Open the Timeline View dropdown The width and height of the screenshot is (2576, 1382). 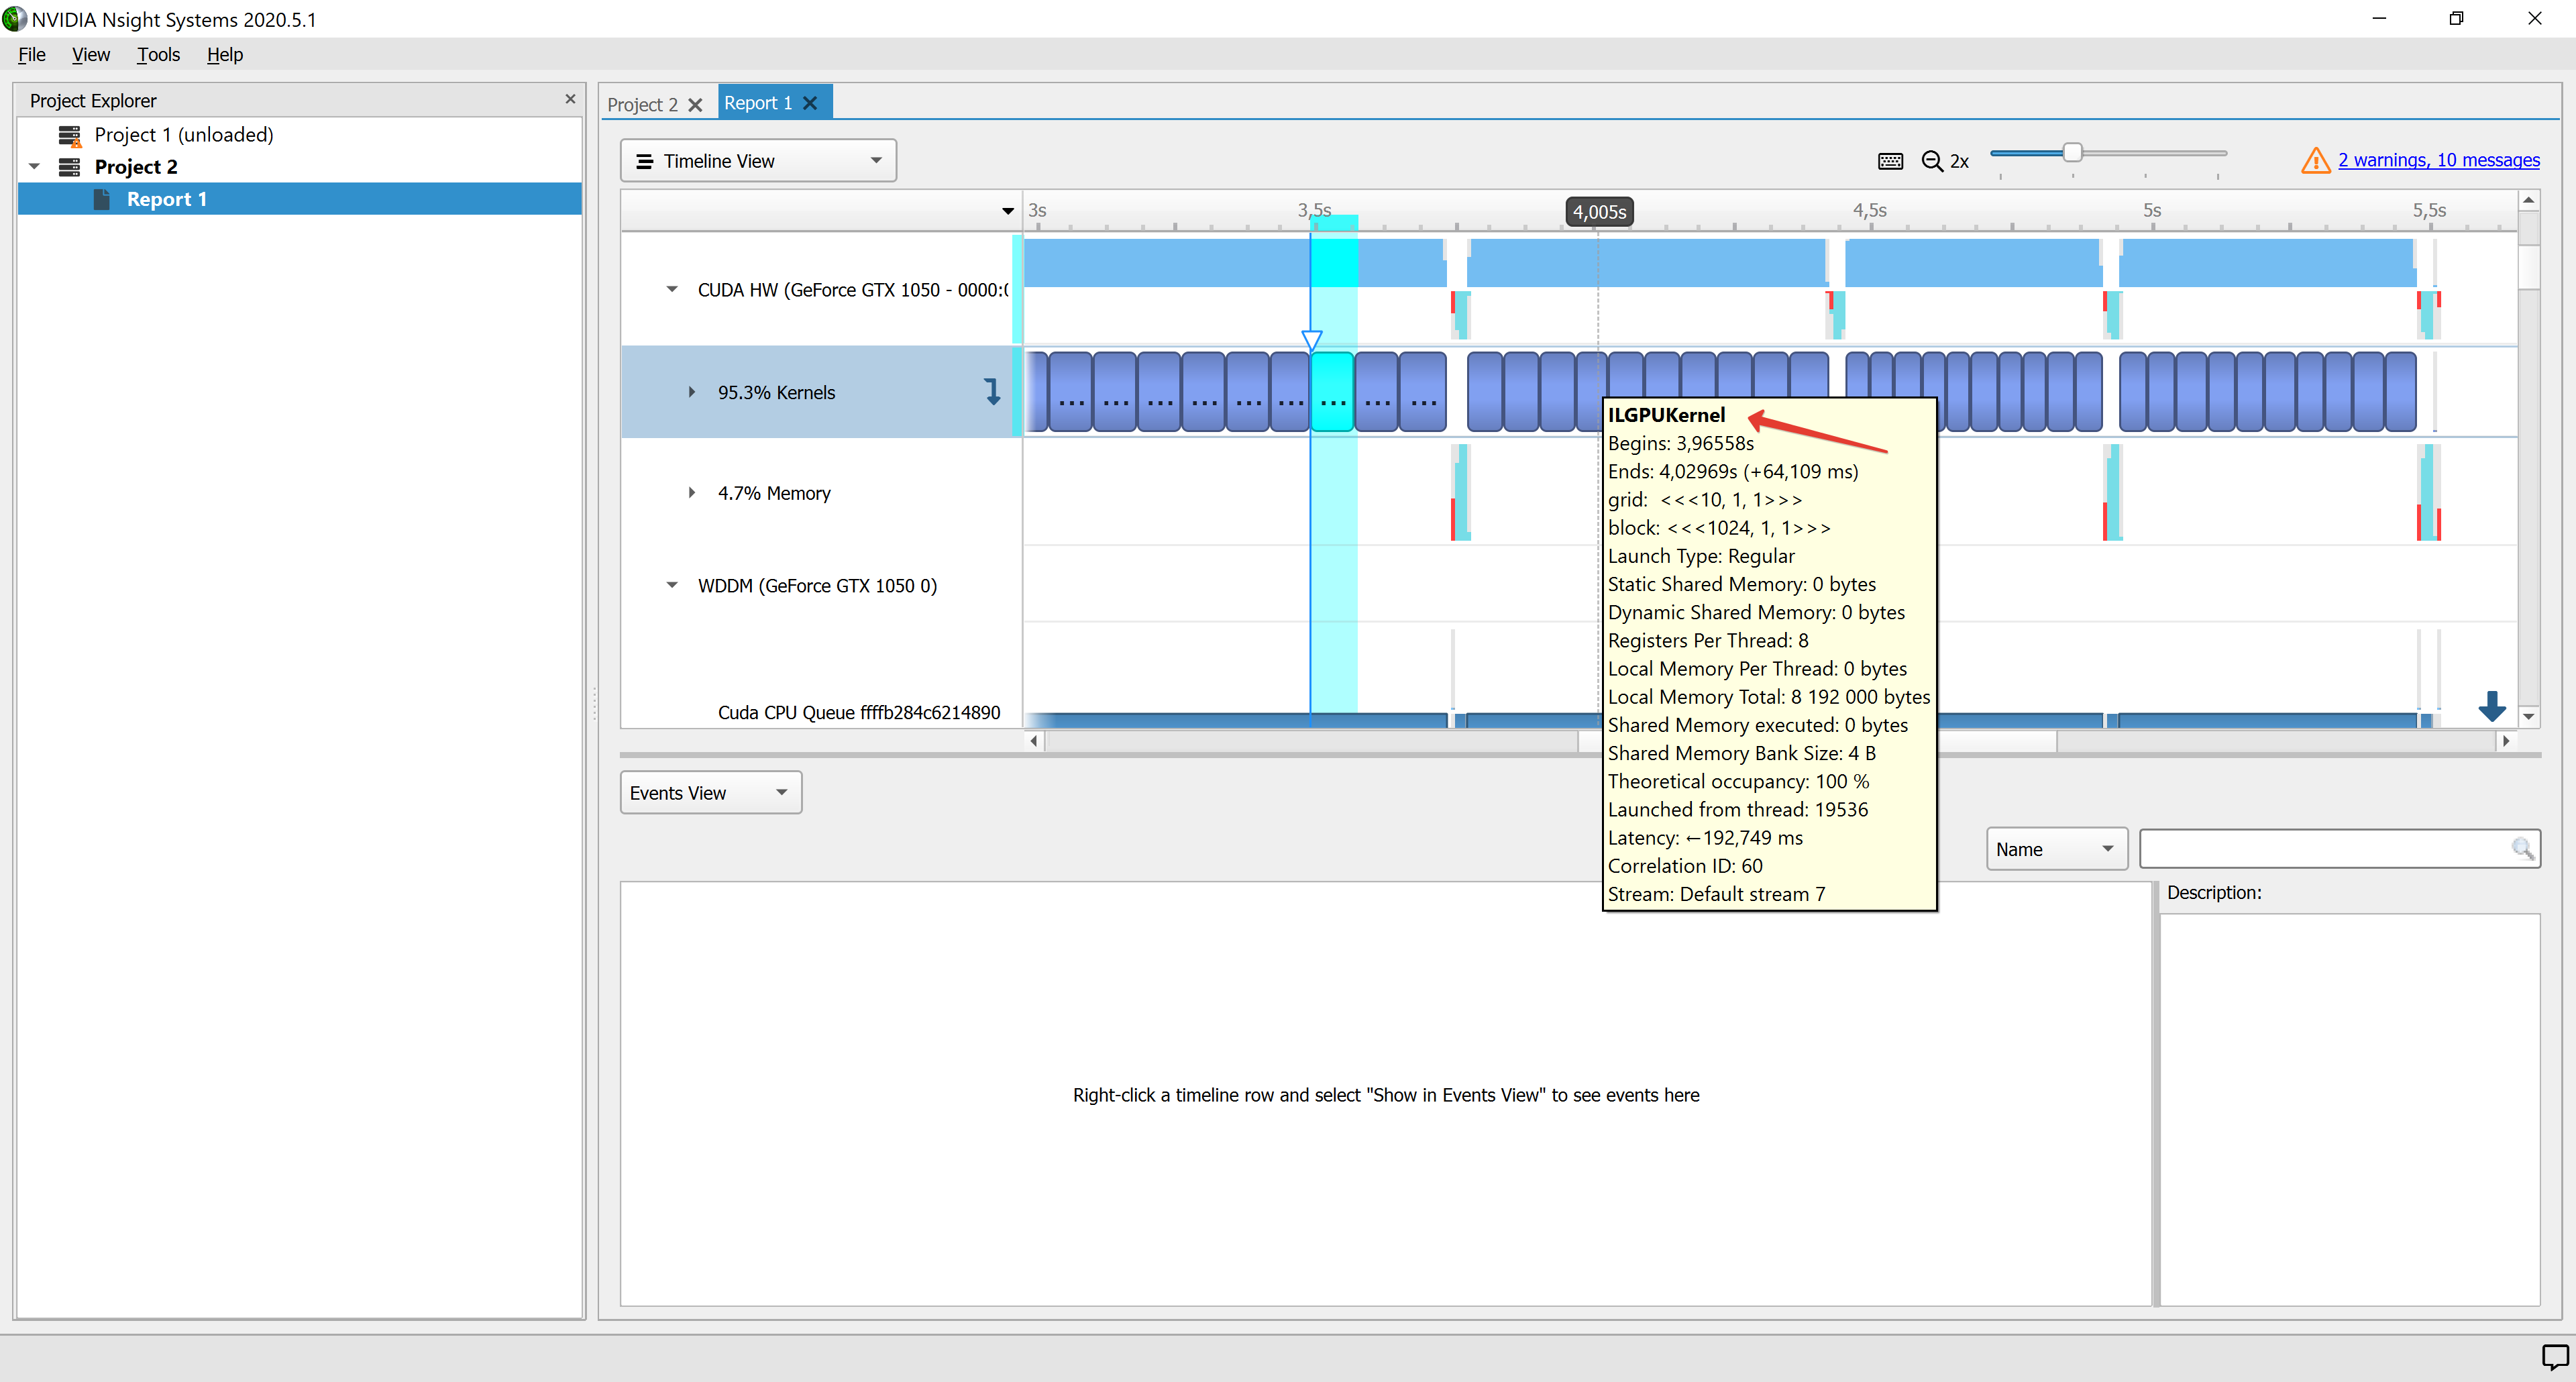click(758, 161)
